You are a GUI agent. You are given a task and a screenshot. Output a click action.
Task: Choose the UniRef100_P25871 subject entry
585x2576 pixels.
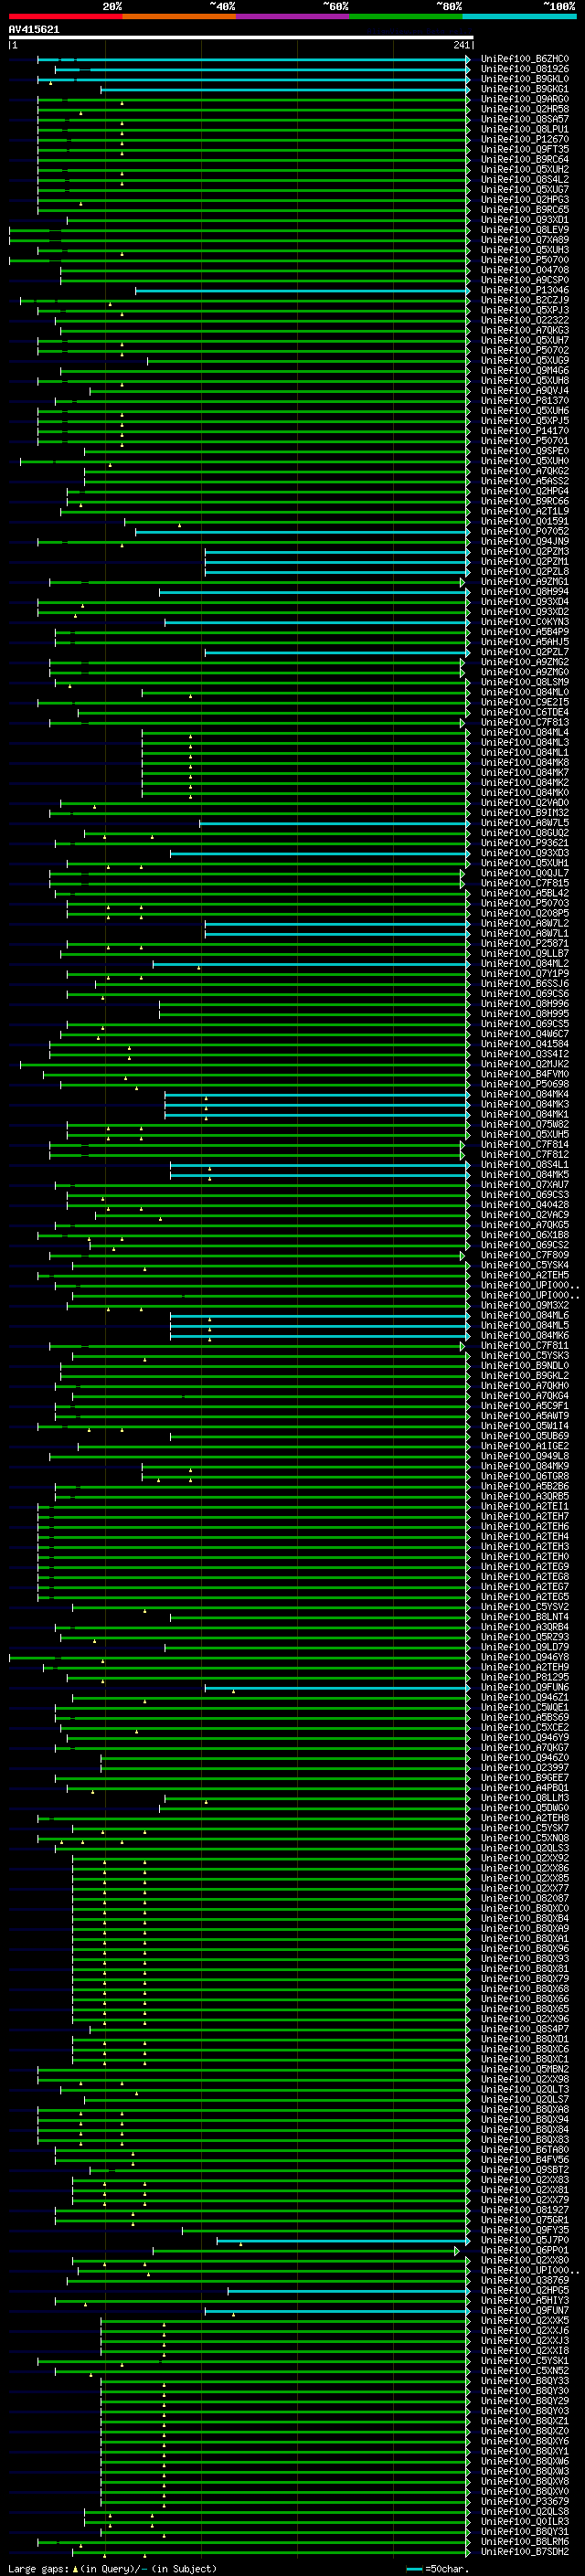524,943
